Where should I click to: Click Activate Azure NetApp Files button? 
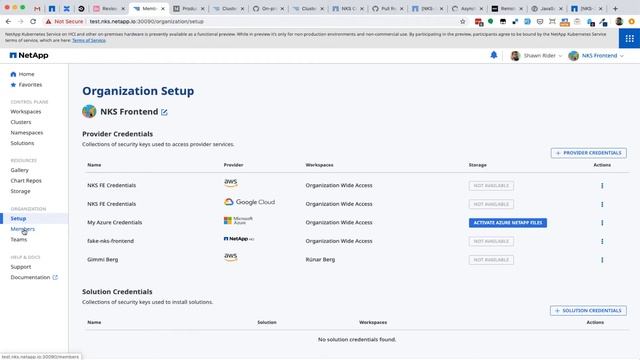(508, 222)
